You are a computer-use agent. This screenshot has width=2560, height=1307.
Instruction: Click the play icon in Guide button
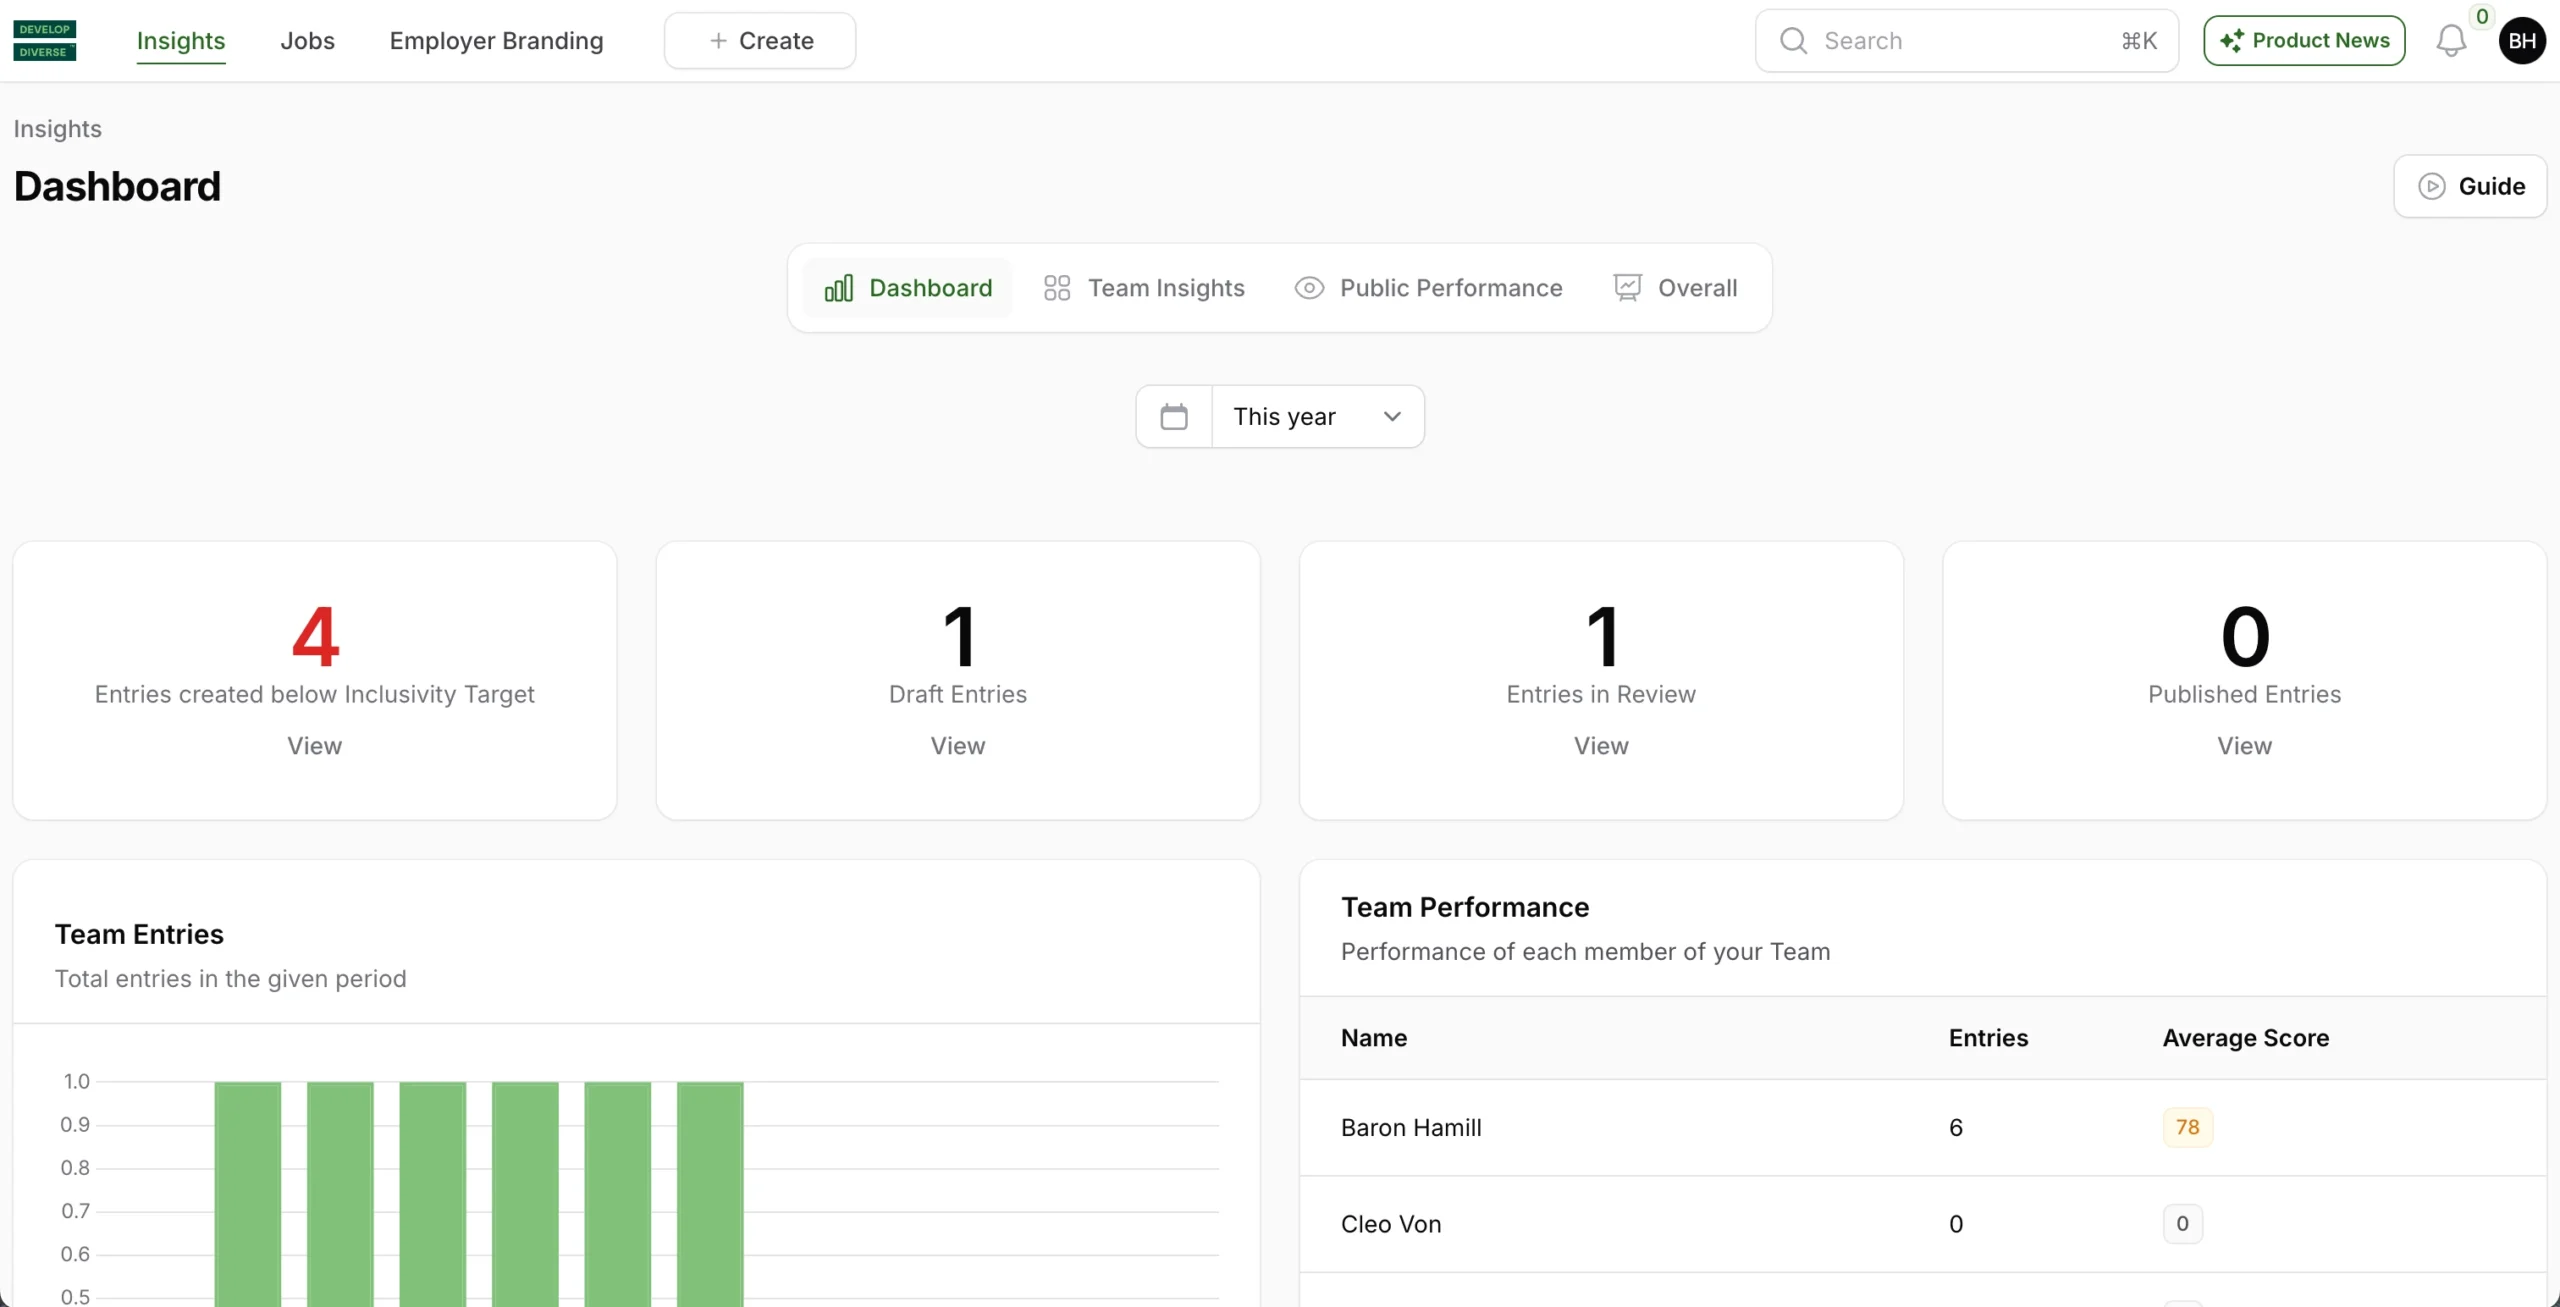(2431, 186)
